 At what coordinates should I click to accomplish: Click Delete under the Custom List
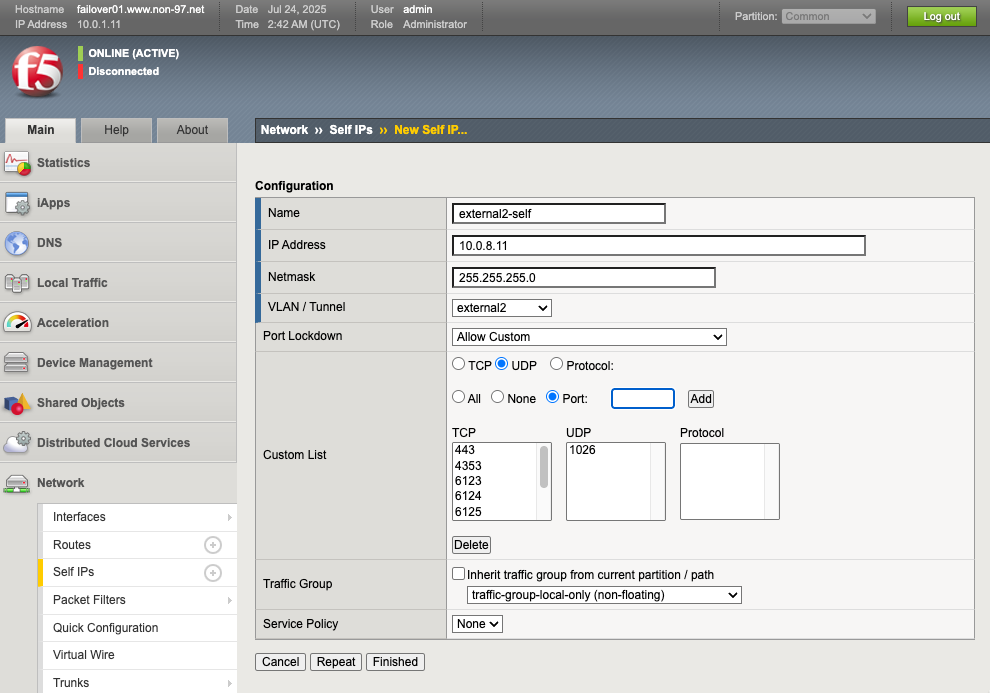coord(472,545)
